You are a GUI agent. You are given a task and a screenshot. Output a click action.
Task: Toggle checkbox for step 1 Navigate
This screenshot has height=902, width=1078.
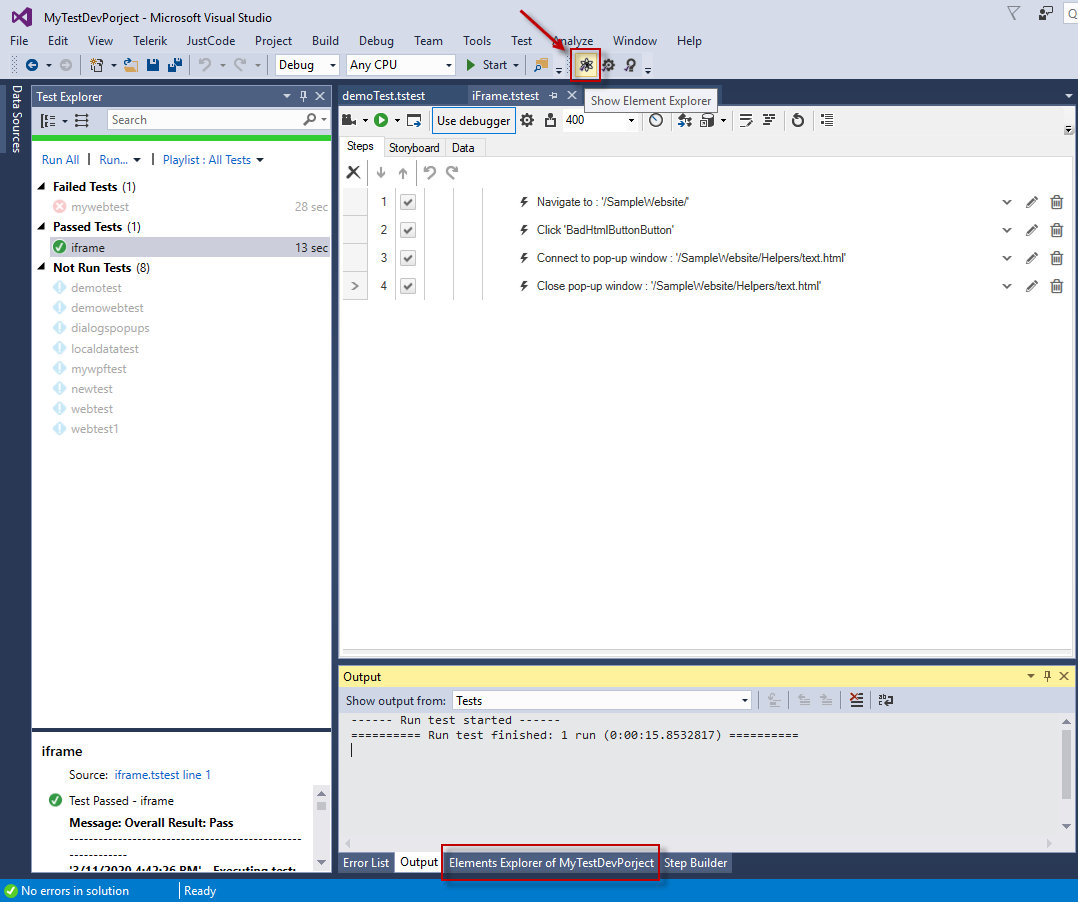tap(408, 202)
